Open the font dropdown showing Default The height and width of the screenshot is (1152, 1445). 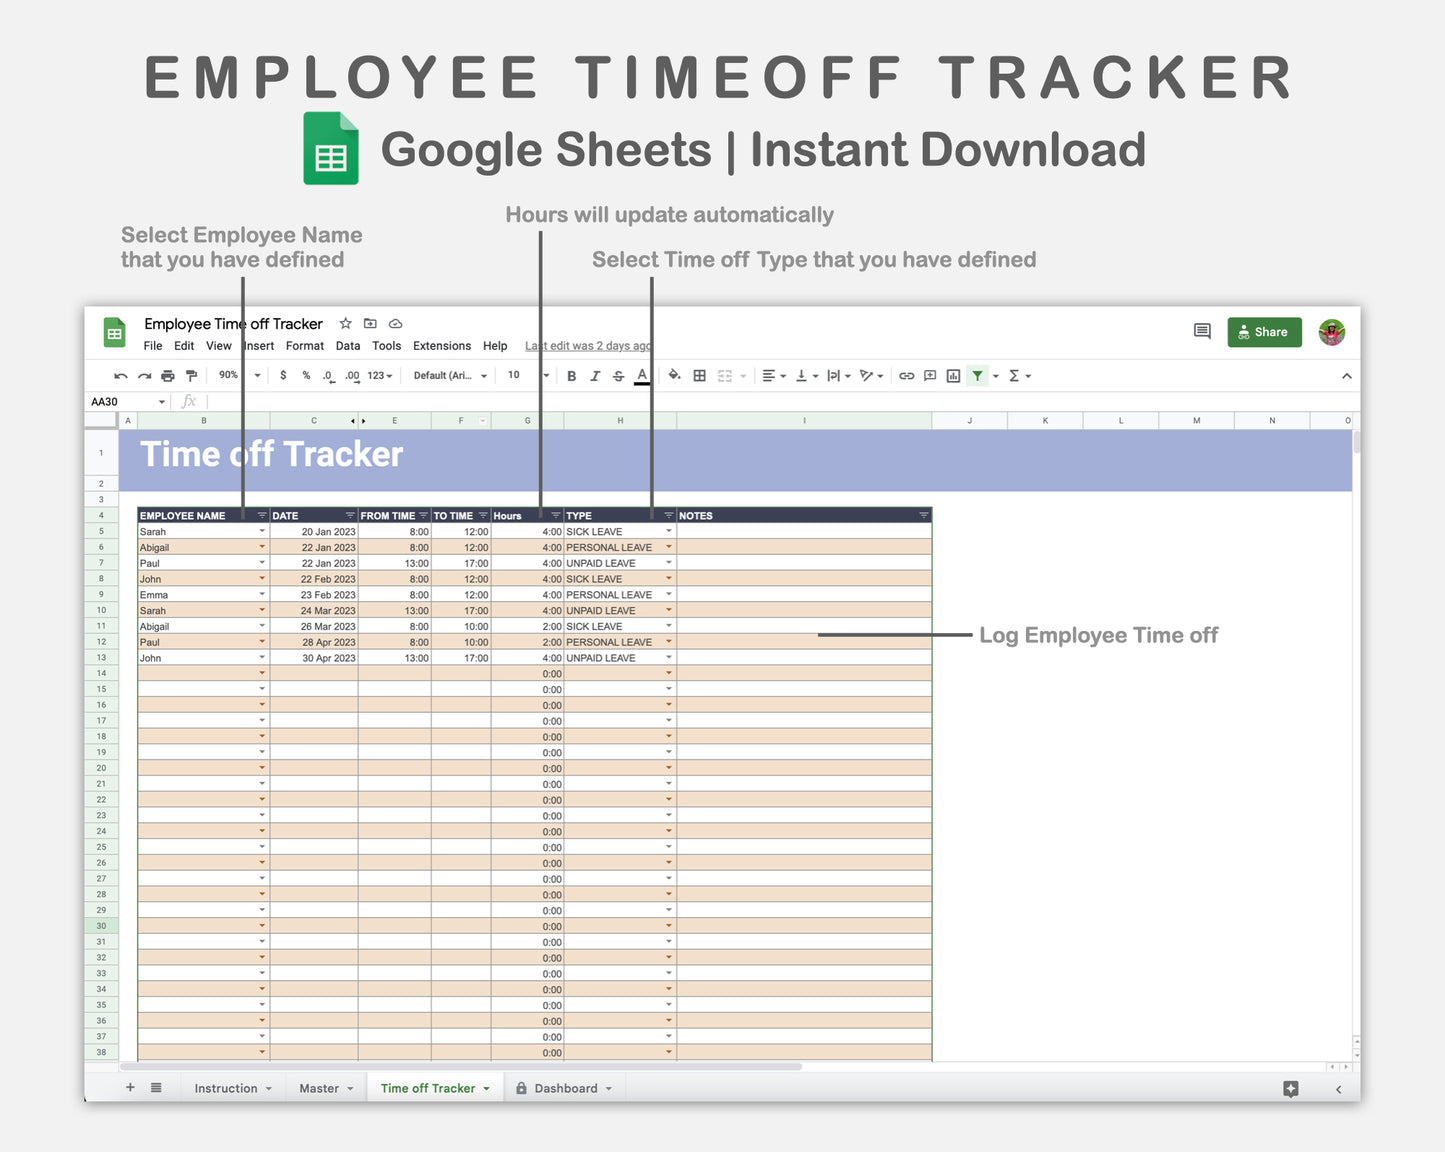(447, 375)
